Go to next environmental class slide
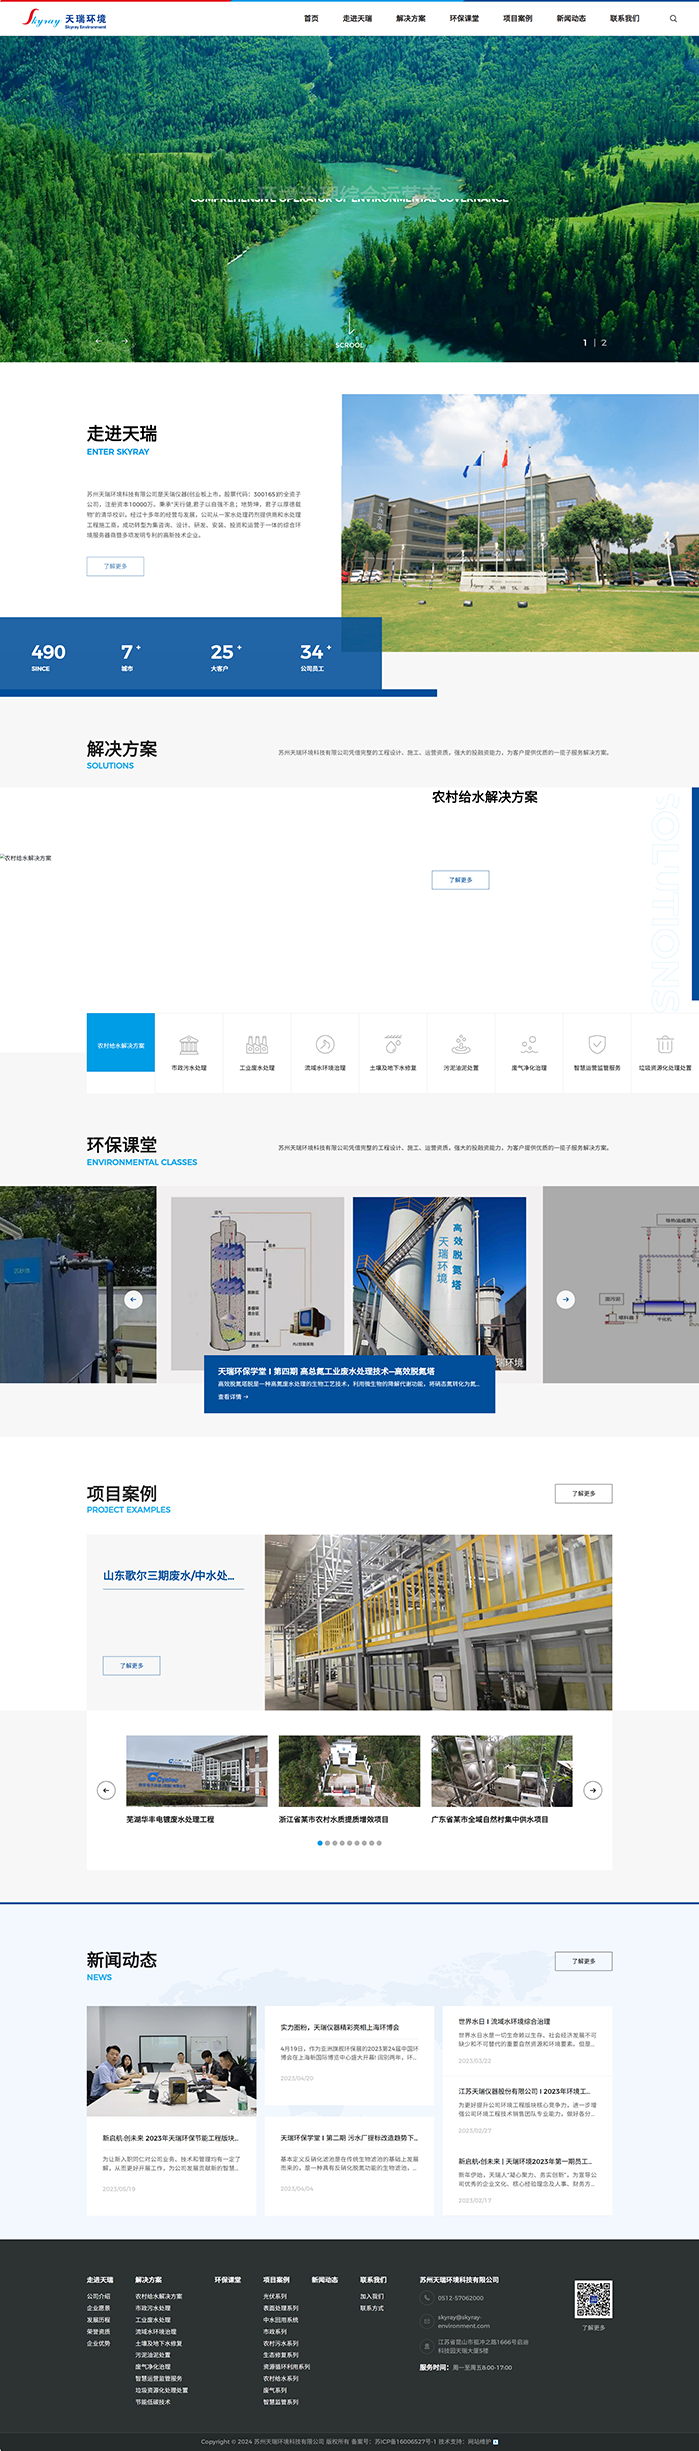 tap(566, 1299)
